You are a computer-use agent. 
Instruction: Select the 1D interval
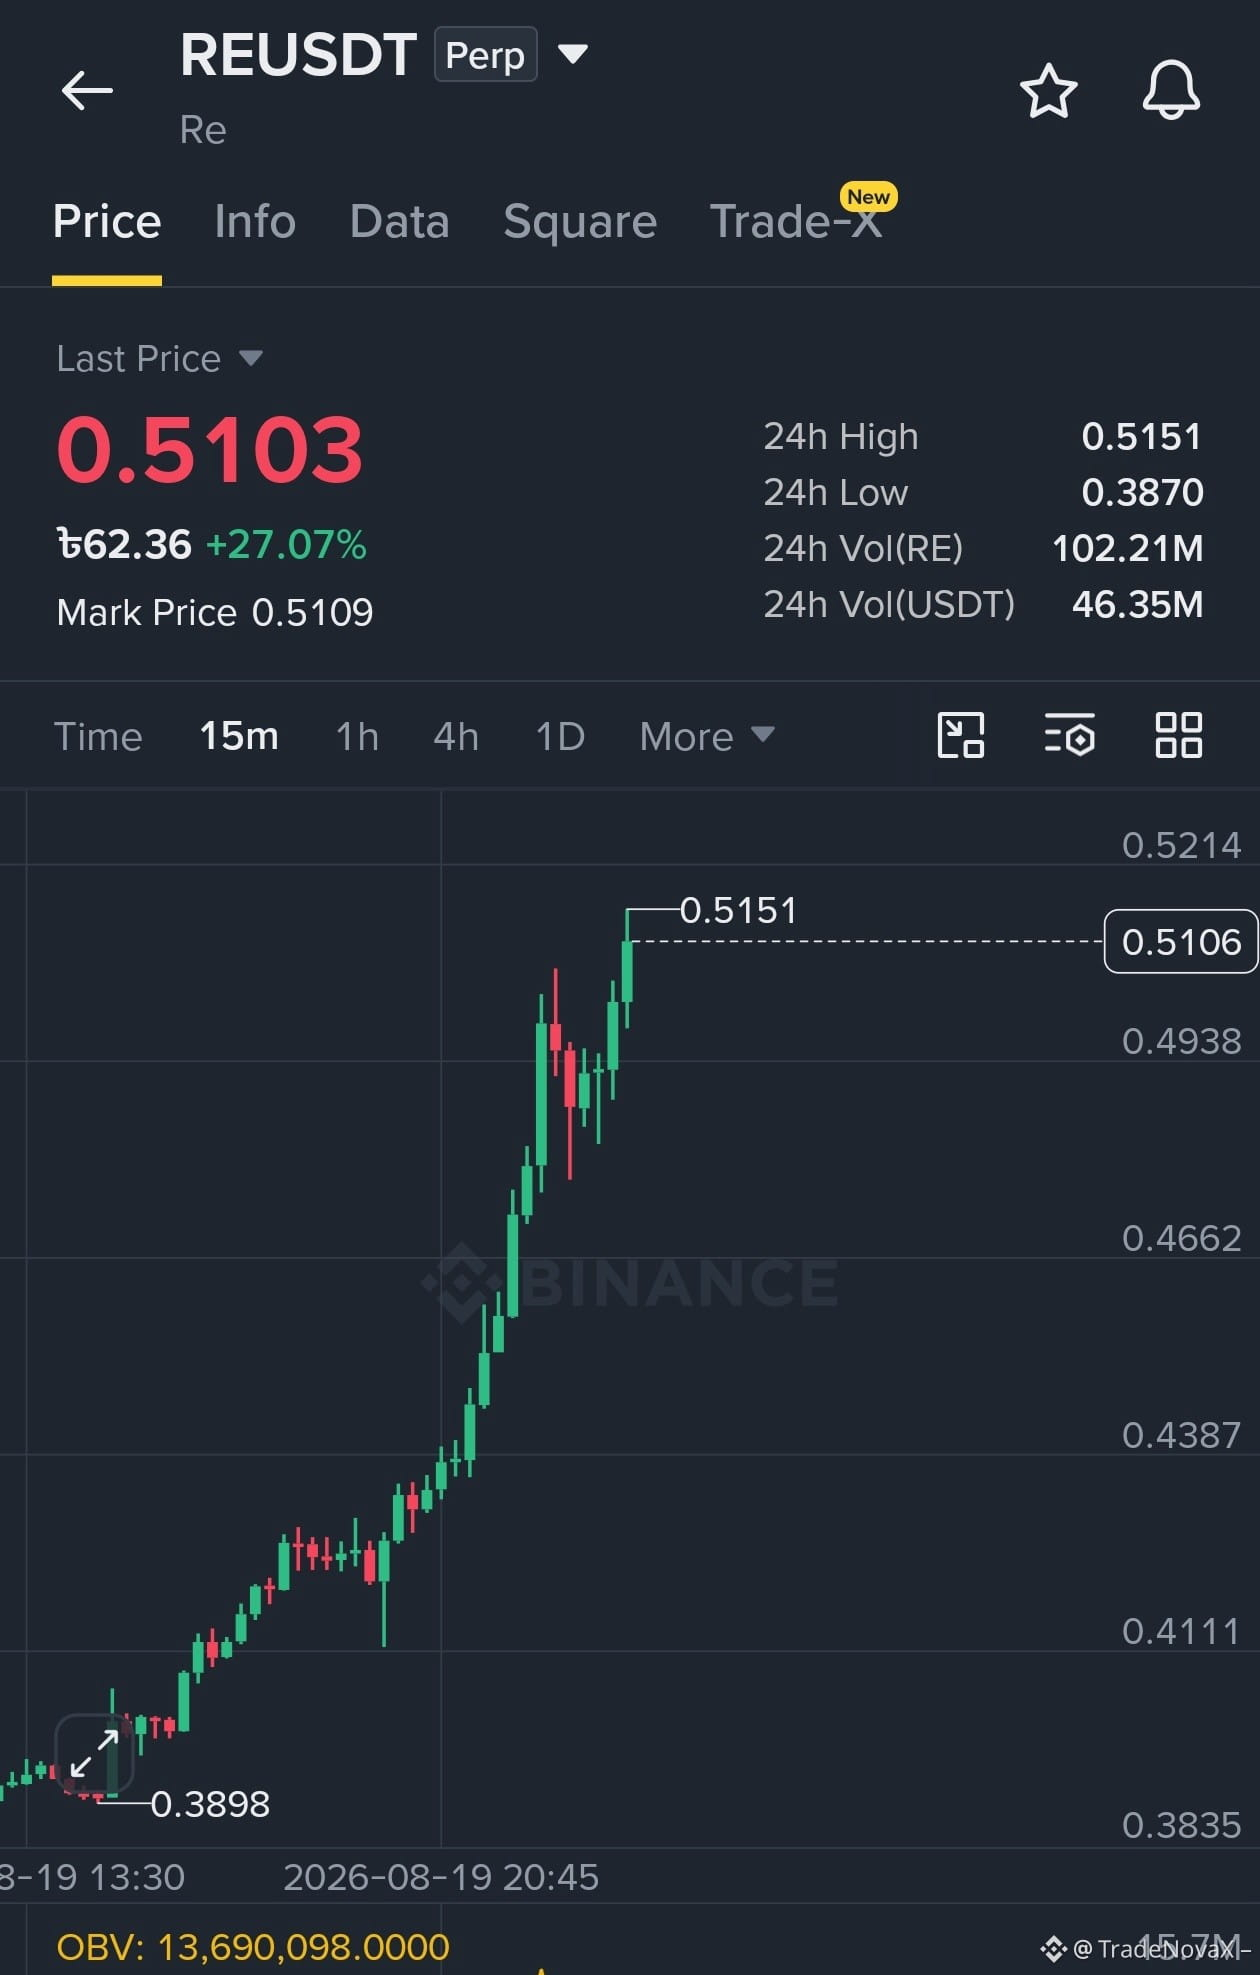click(x=560, y=736)
